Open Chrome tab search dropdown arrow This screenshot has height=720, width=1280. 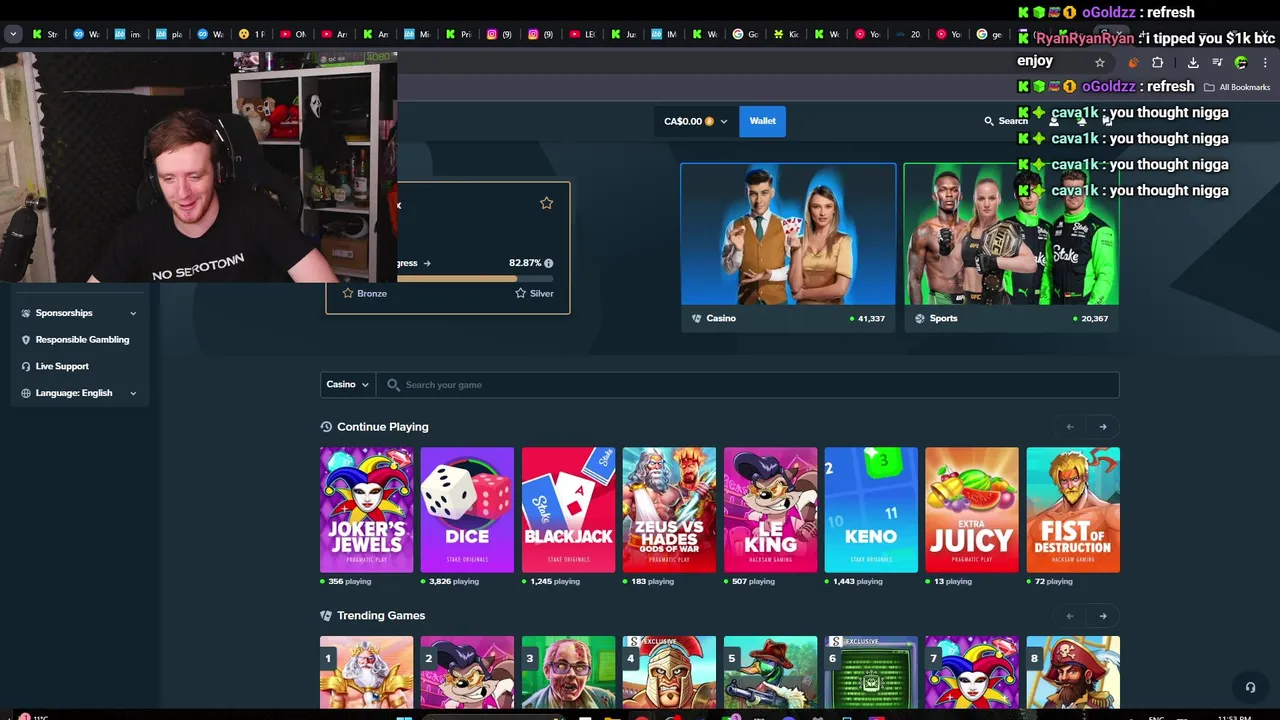13,34
